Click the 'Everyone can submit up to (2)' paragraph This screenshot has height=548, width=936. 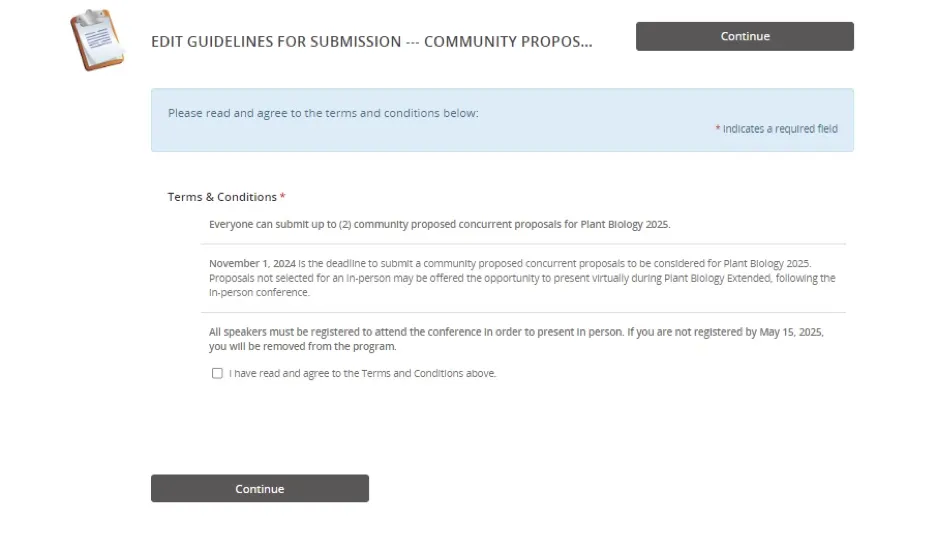click(x=439, y=224)
